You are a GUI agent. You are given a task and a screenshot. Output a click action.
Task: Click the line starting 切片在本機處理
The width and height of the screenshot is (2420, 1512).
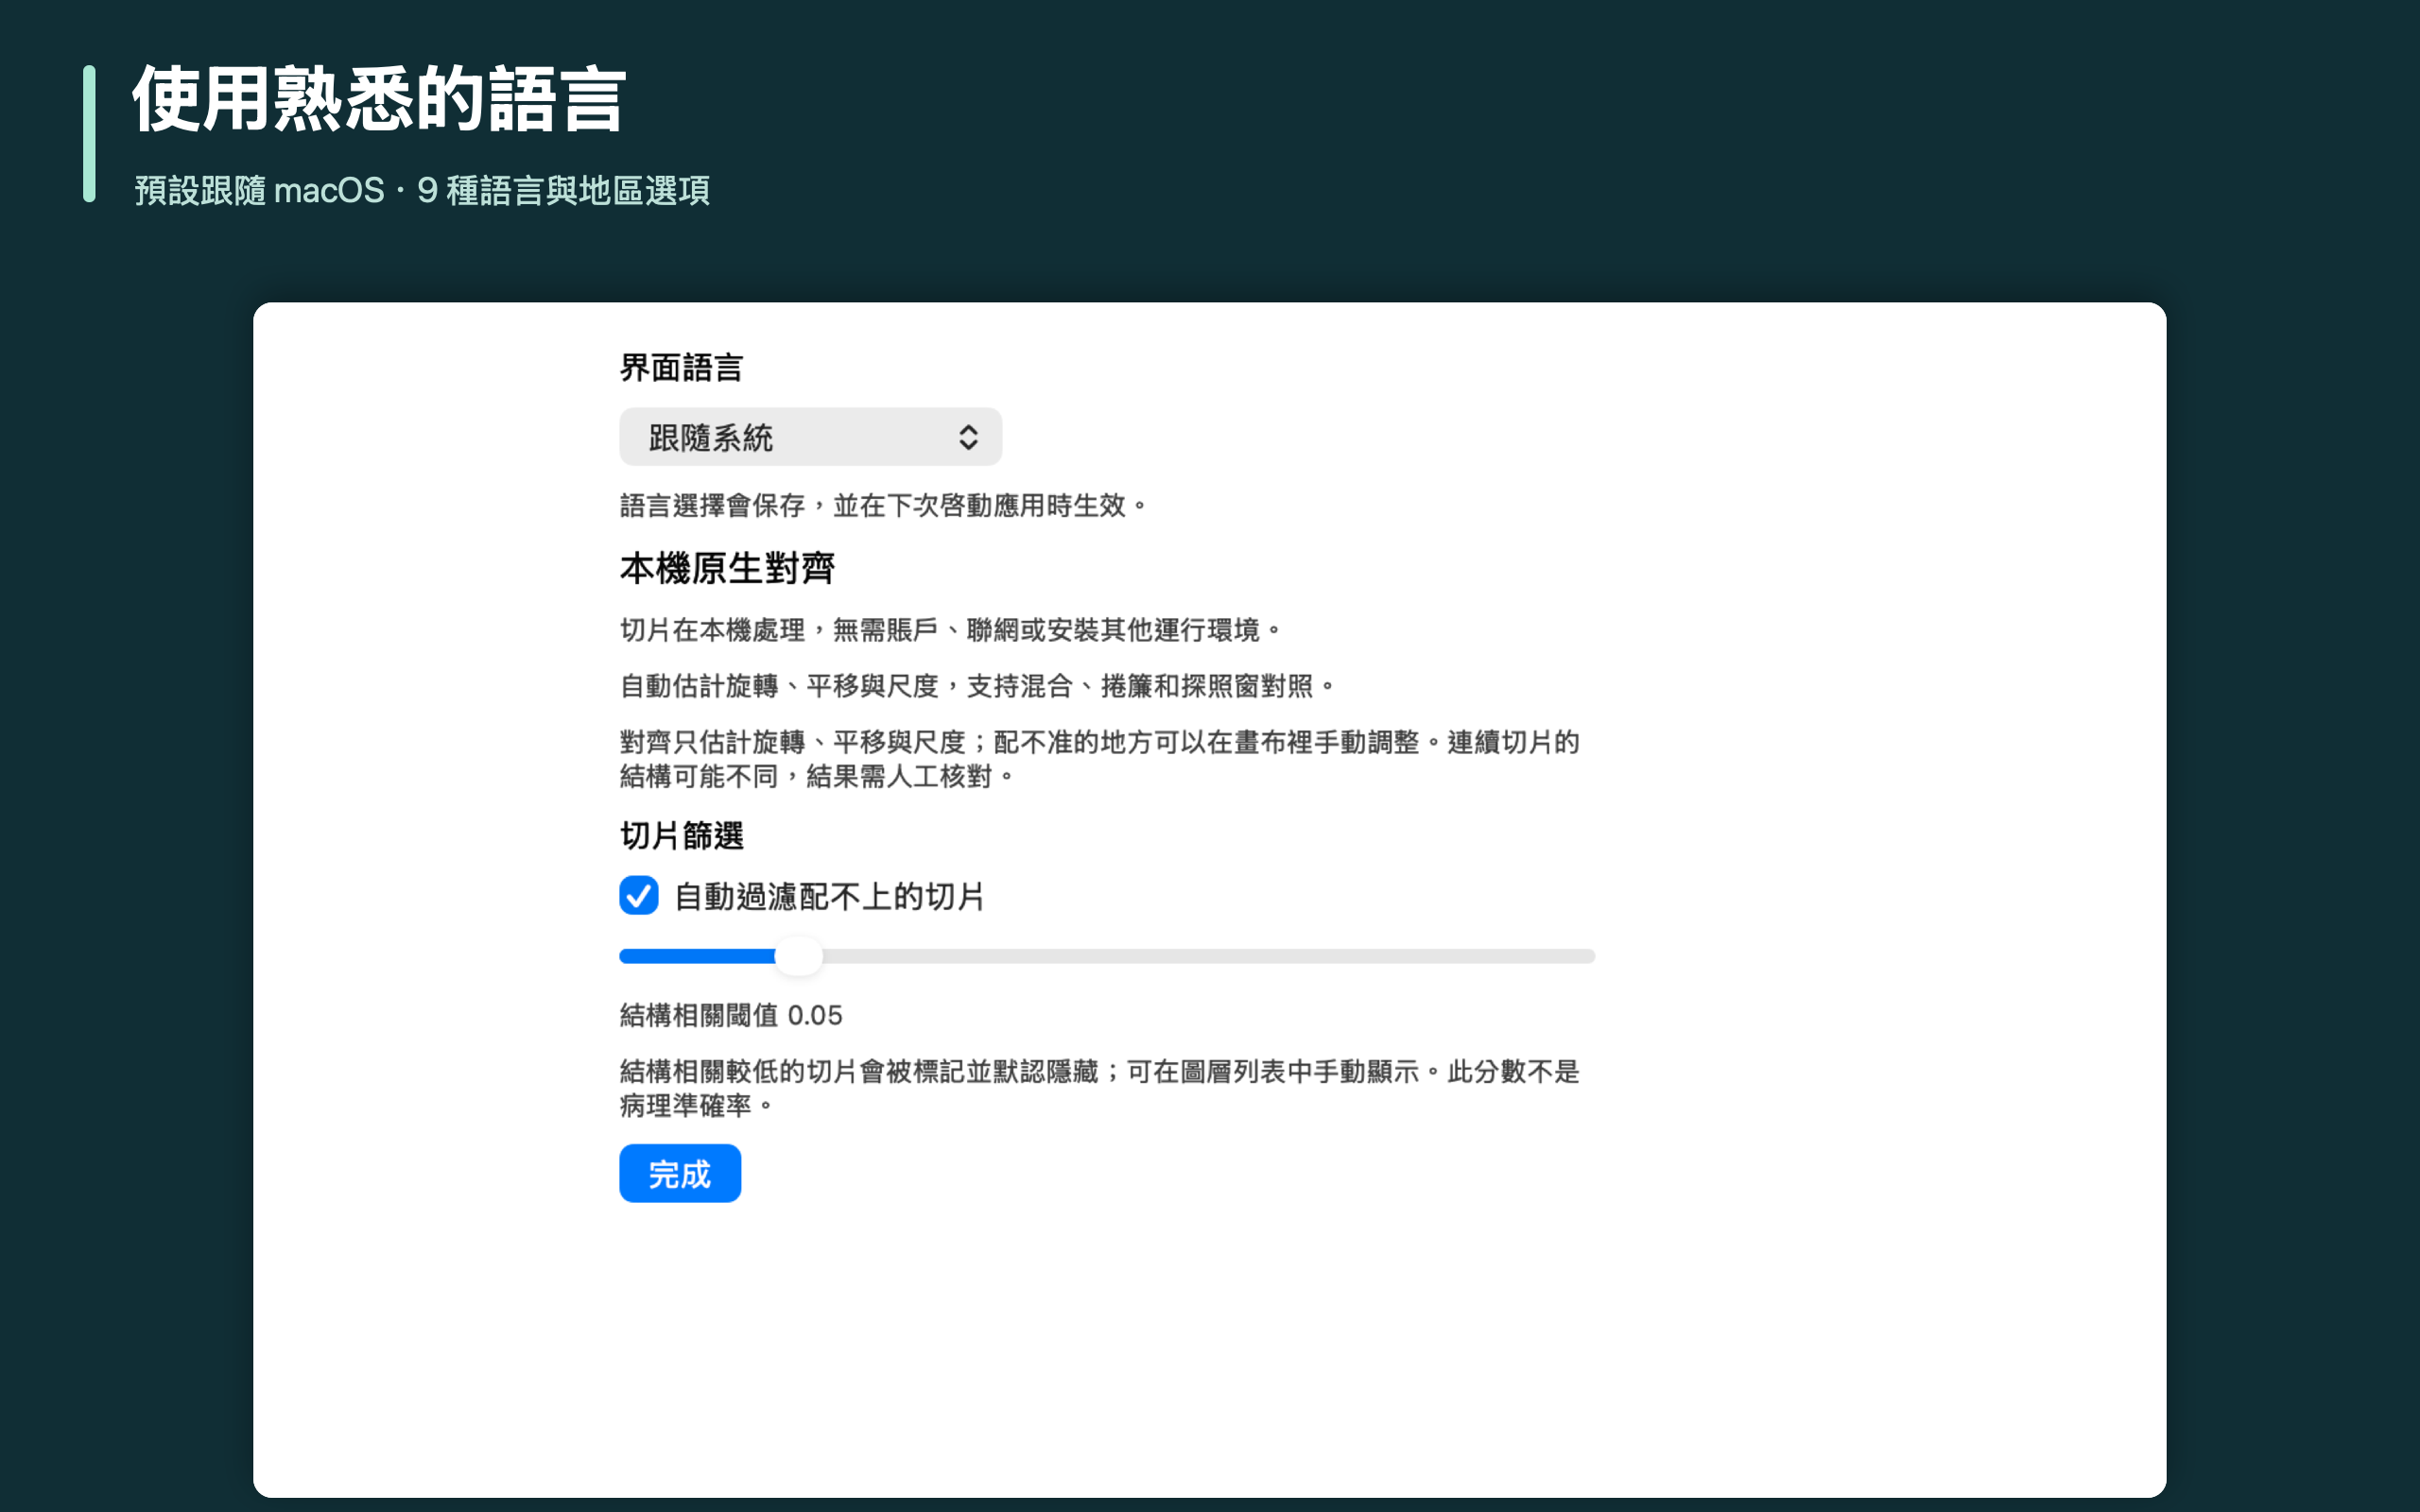point(950,630)
